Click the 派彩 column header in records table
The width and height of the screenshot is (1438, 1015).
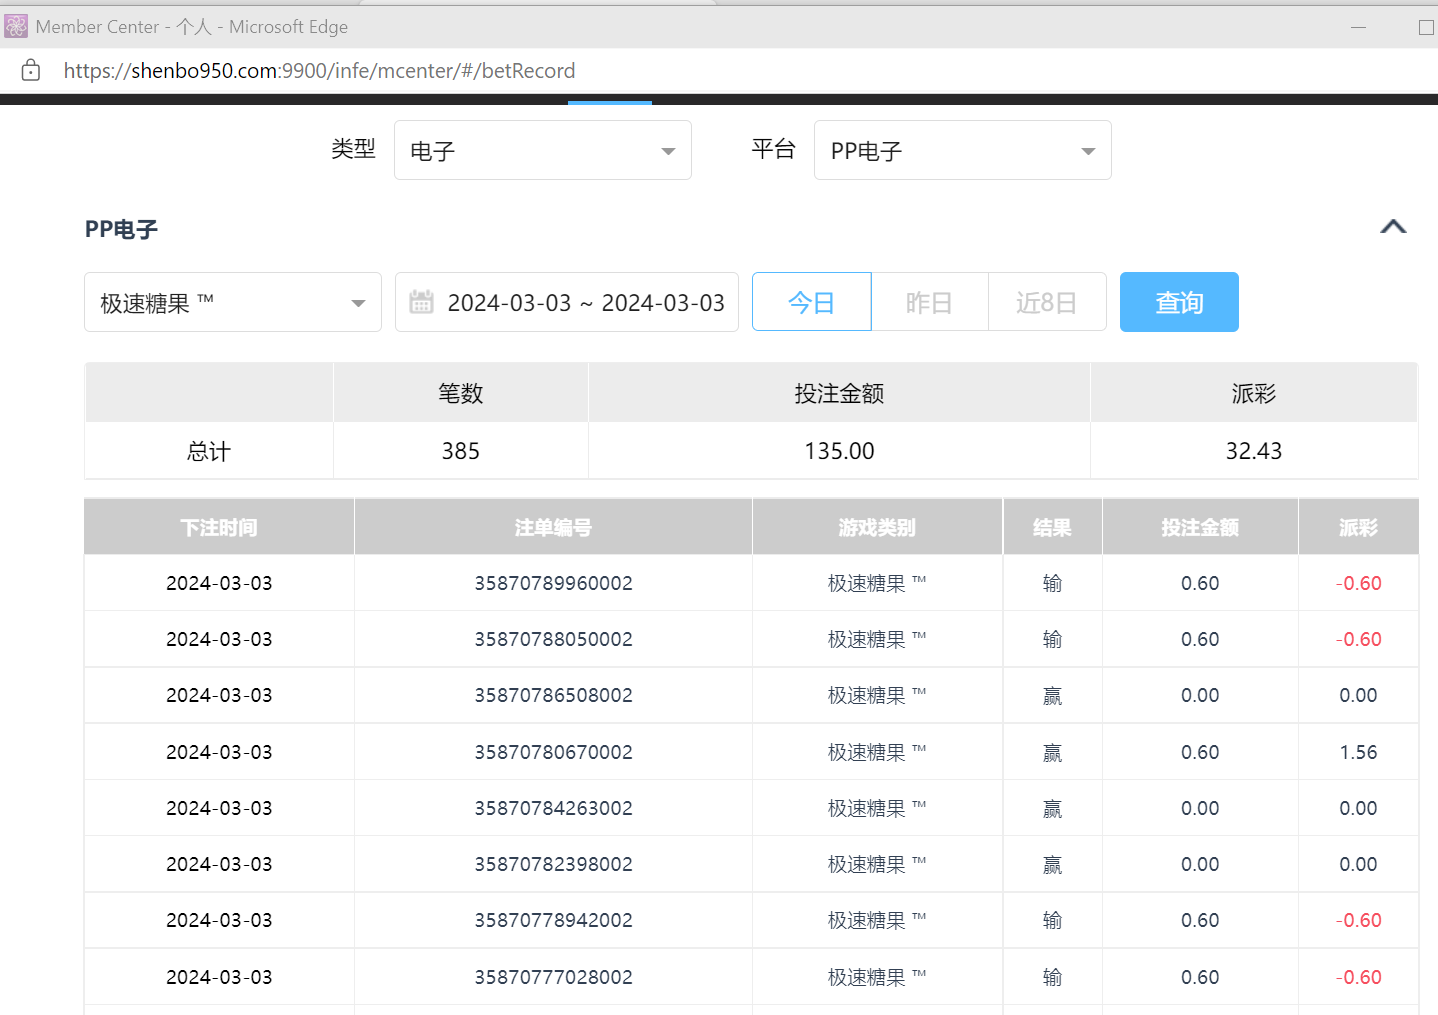click(1357, 527)
